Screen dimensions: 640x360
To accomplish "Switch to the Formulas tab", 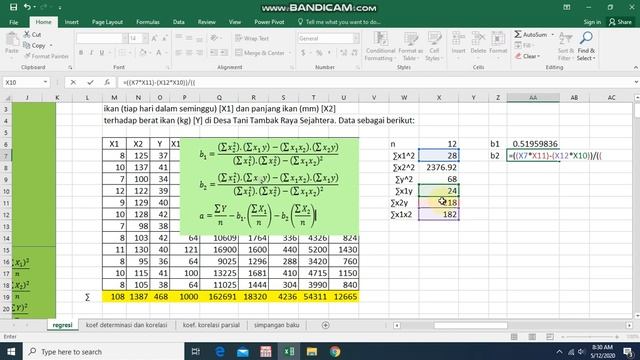I will tap(148, 22).
